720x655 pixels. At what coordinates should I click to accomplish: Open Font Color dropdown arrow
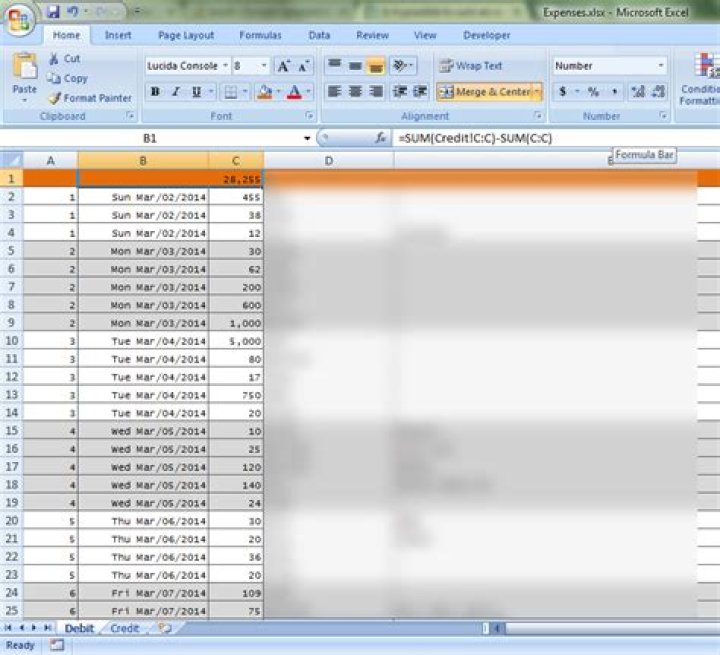309,92
